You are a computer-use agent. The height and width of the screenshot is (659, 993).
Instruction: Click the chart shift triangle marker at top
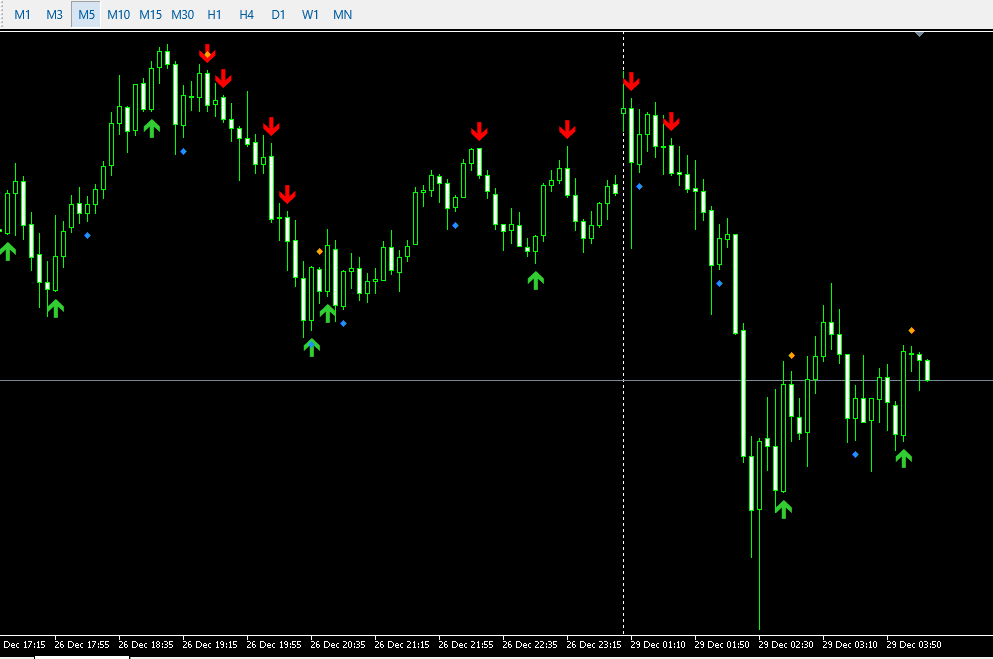pyautogui.click(x=920, y=34)
